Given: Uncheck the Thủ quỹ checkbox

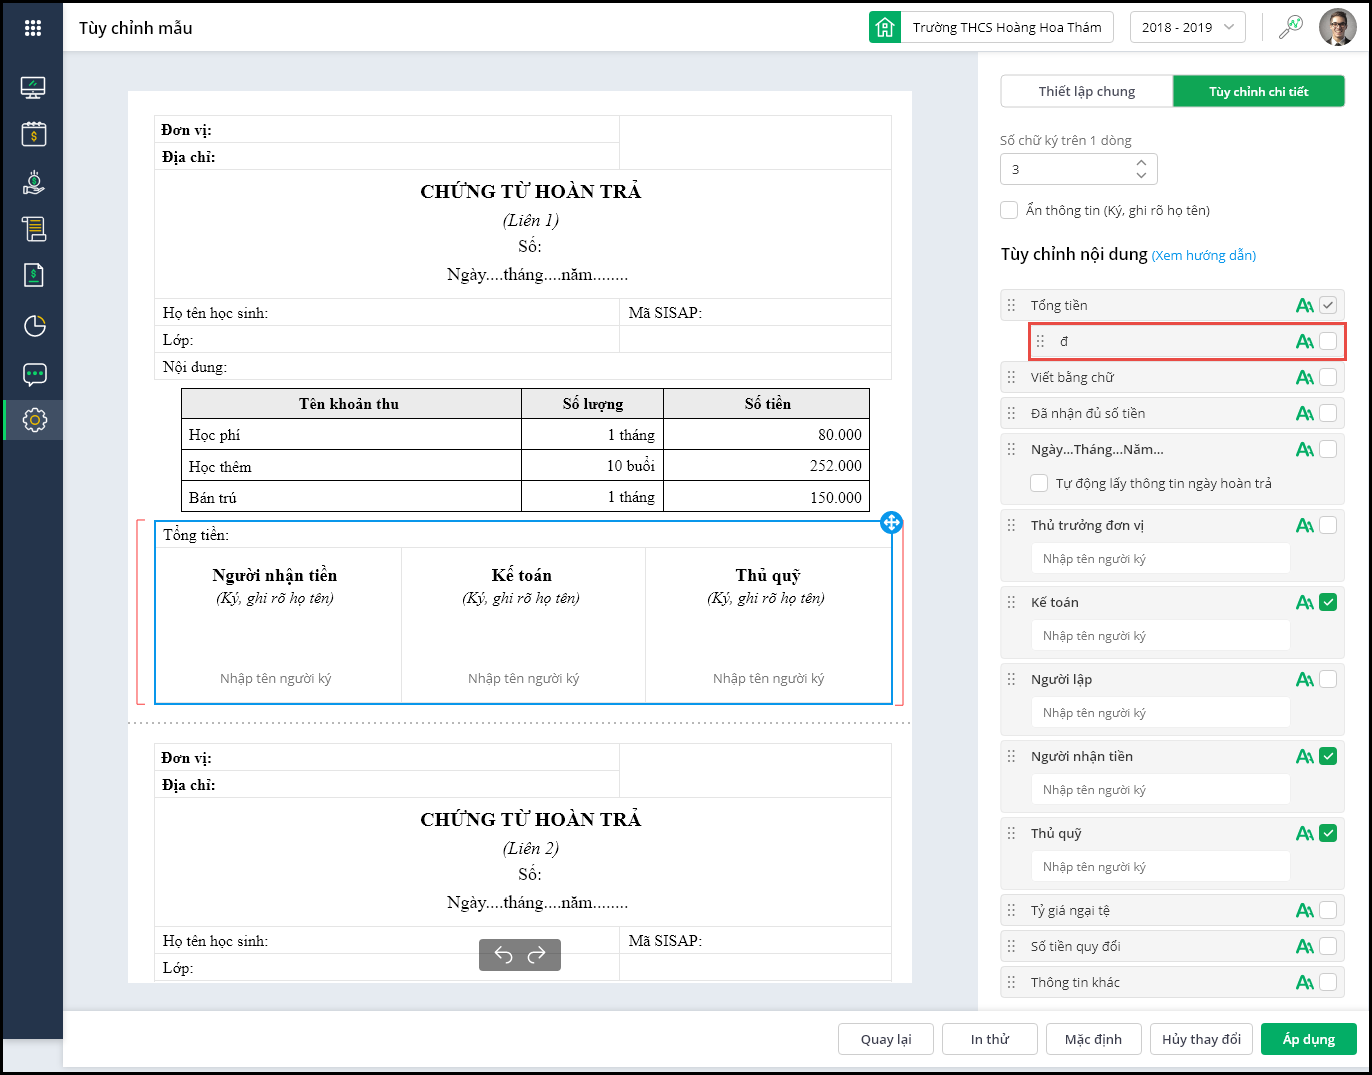Looking at the screenshot, I should (x=1328, y=833).
